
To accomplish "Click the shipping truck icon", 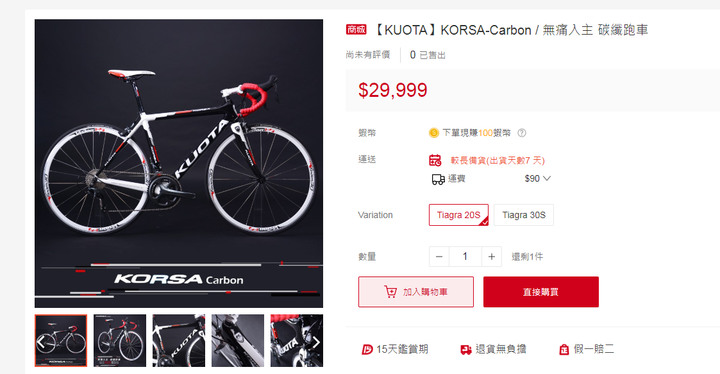I will point(438,179).
